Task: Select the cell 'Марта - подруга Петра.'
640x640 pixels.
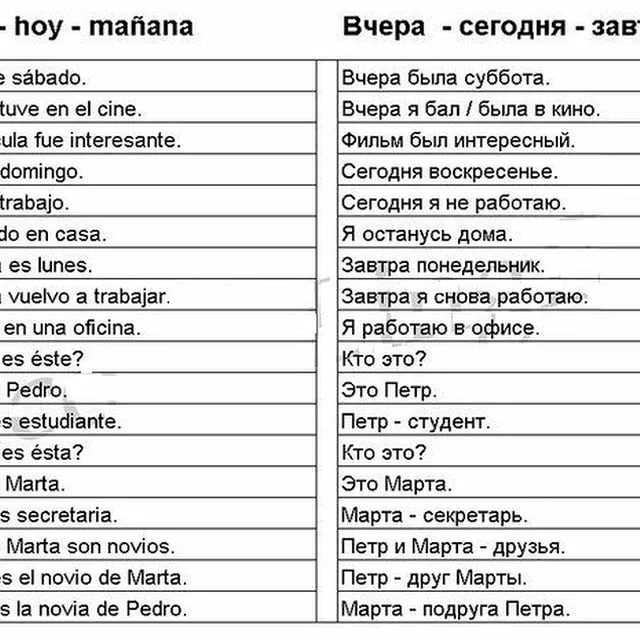Action: point(489,607)
